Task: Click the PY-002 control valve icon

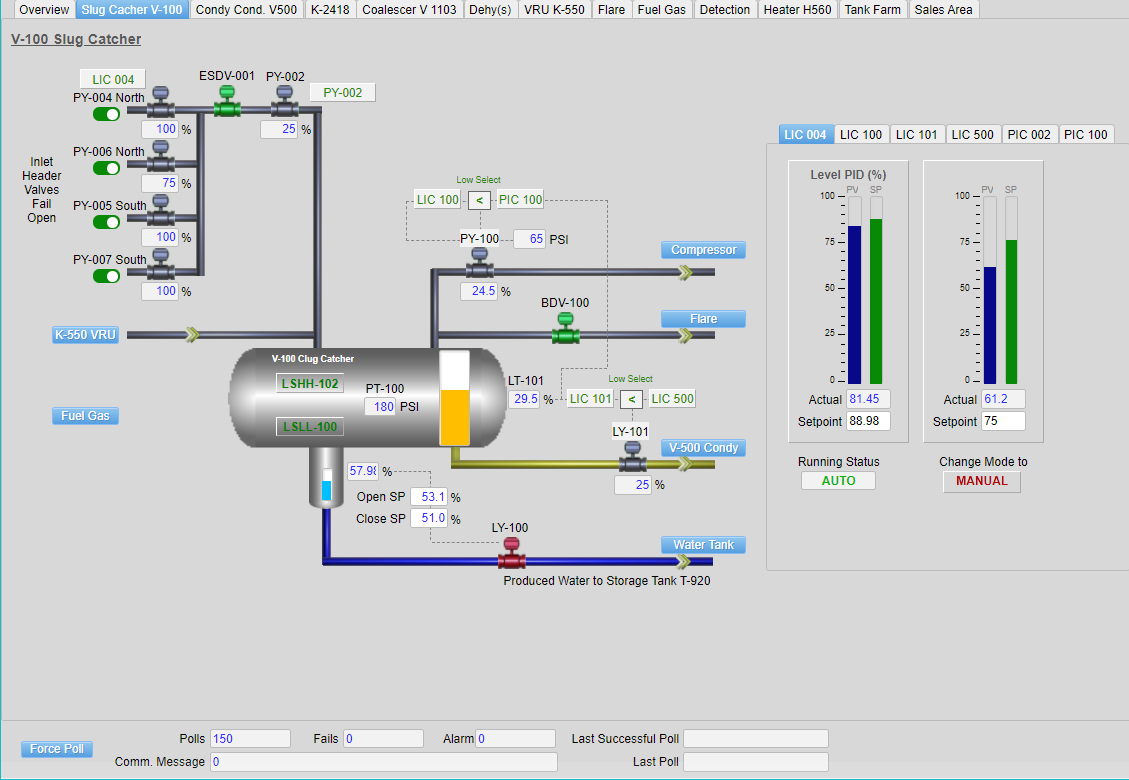Action: pos(284,103)
